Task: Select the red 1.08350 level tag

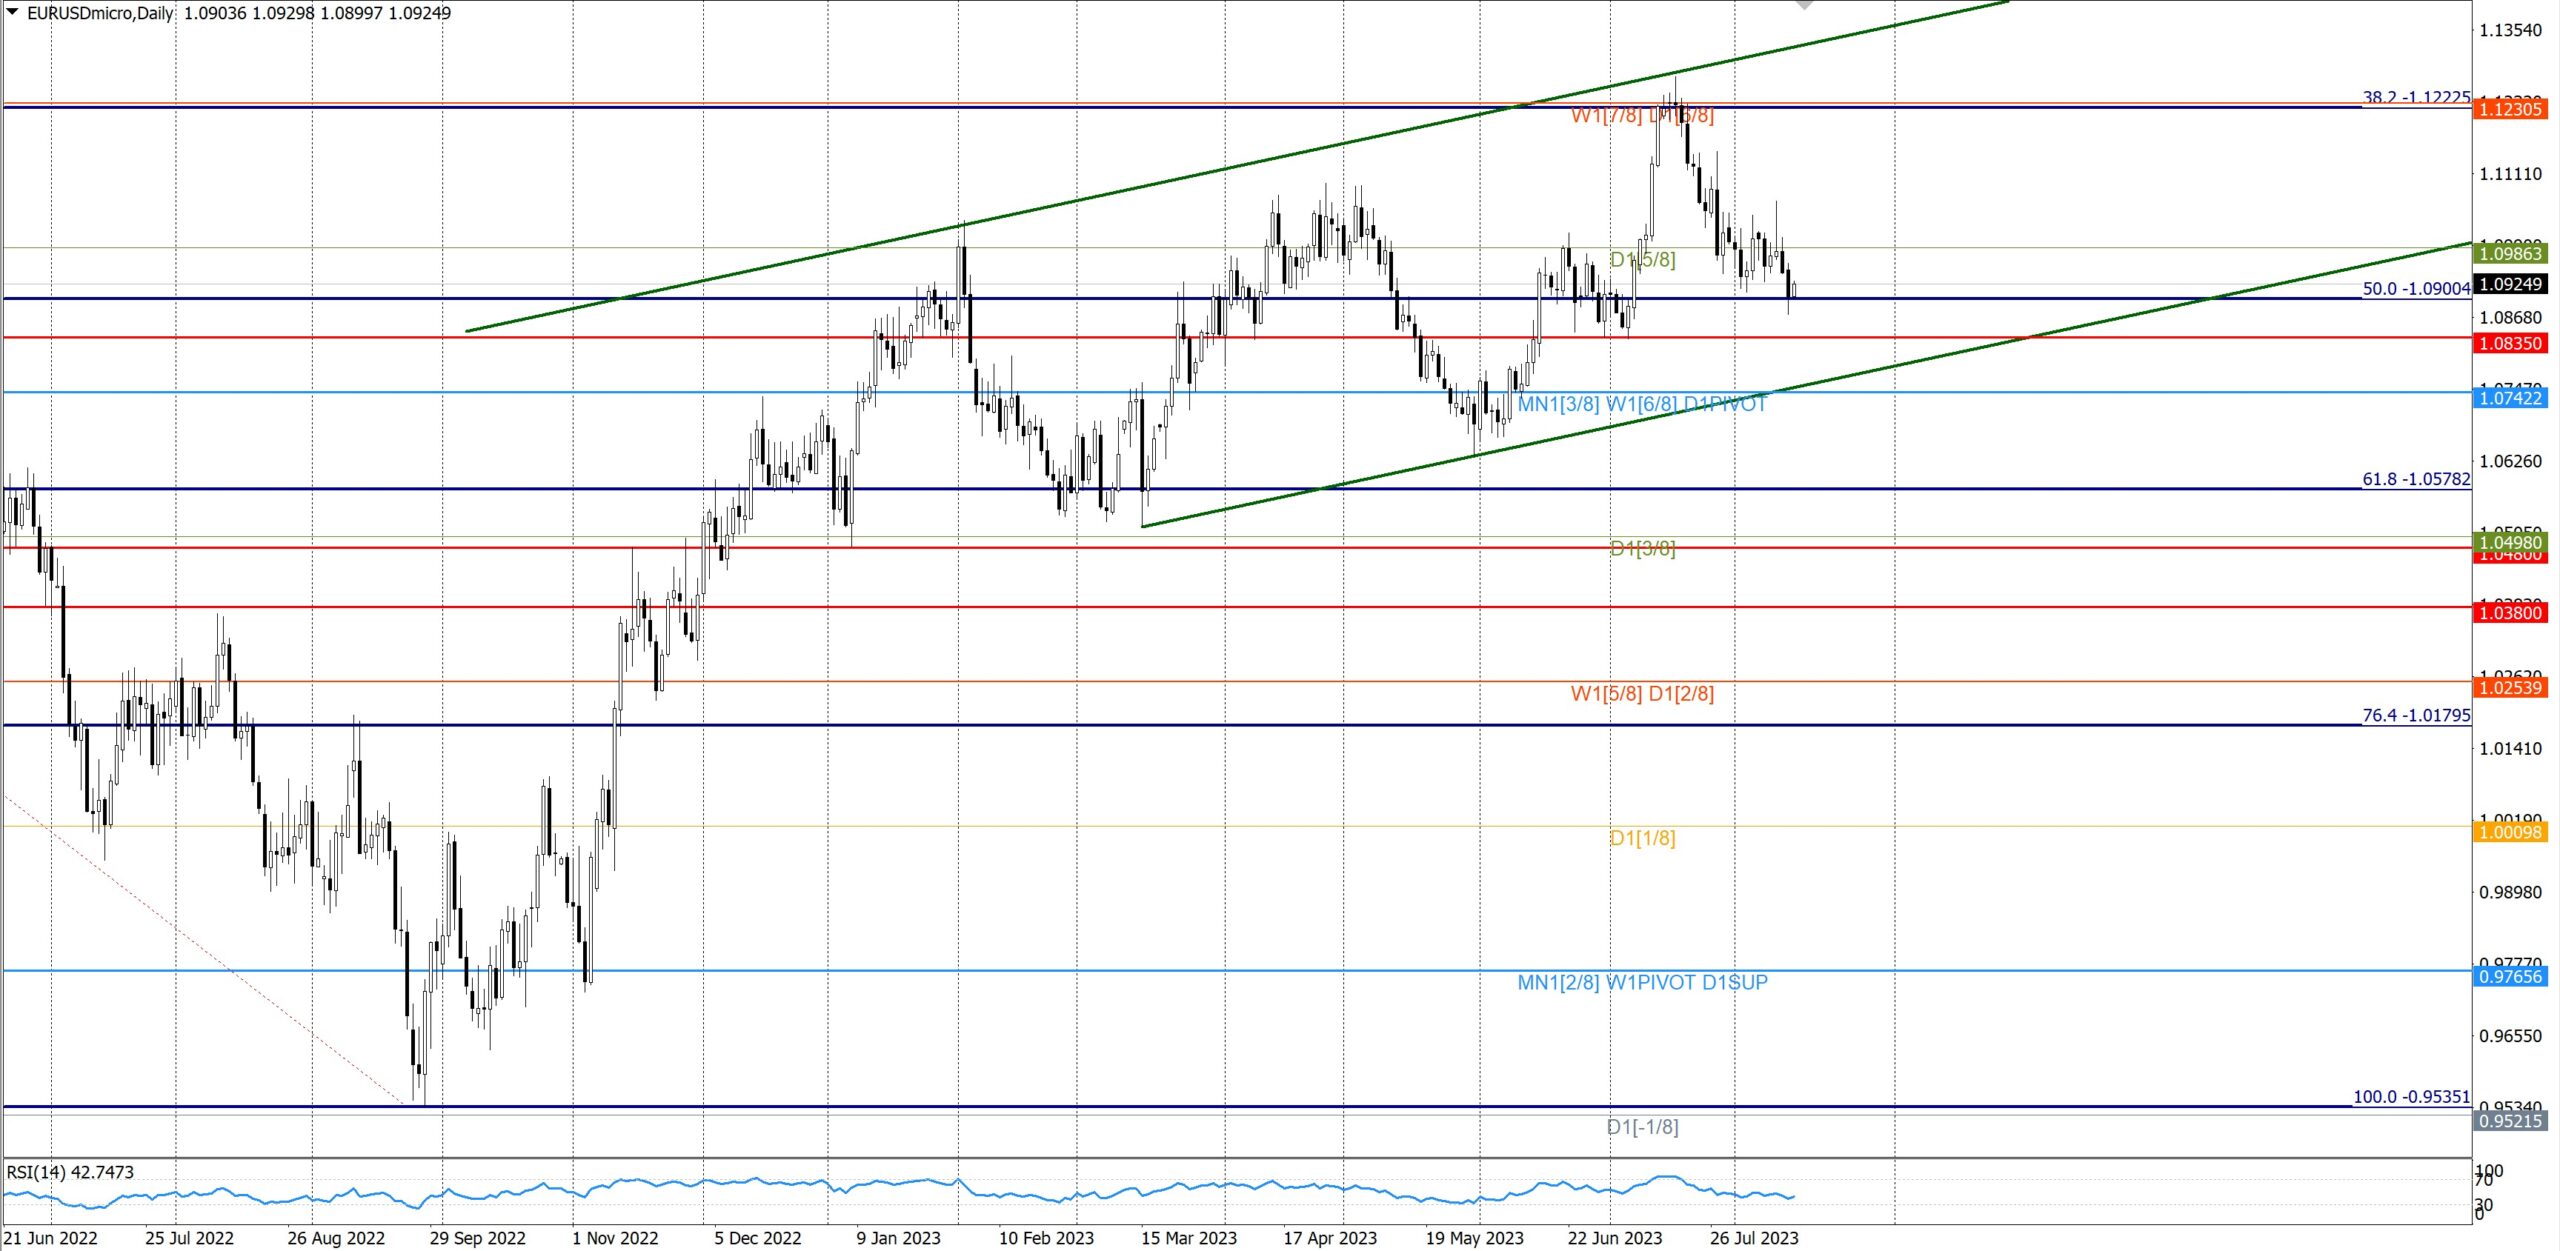Action: 2510,343
